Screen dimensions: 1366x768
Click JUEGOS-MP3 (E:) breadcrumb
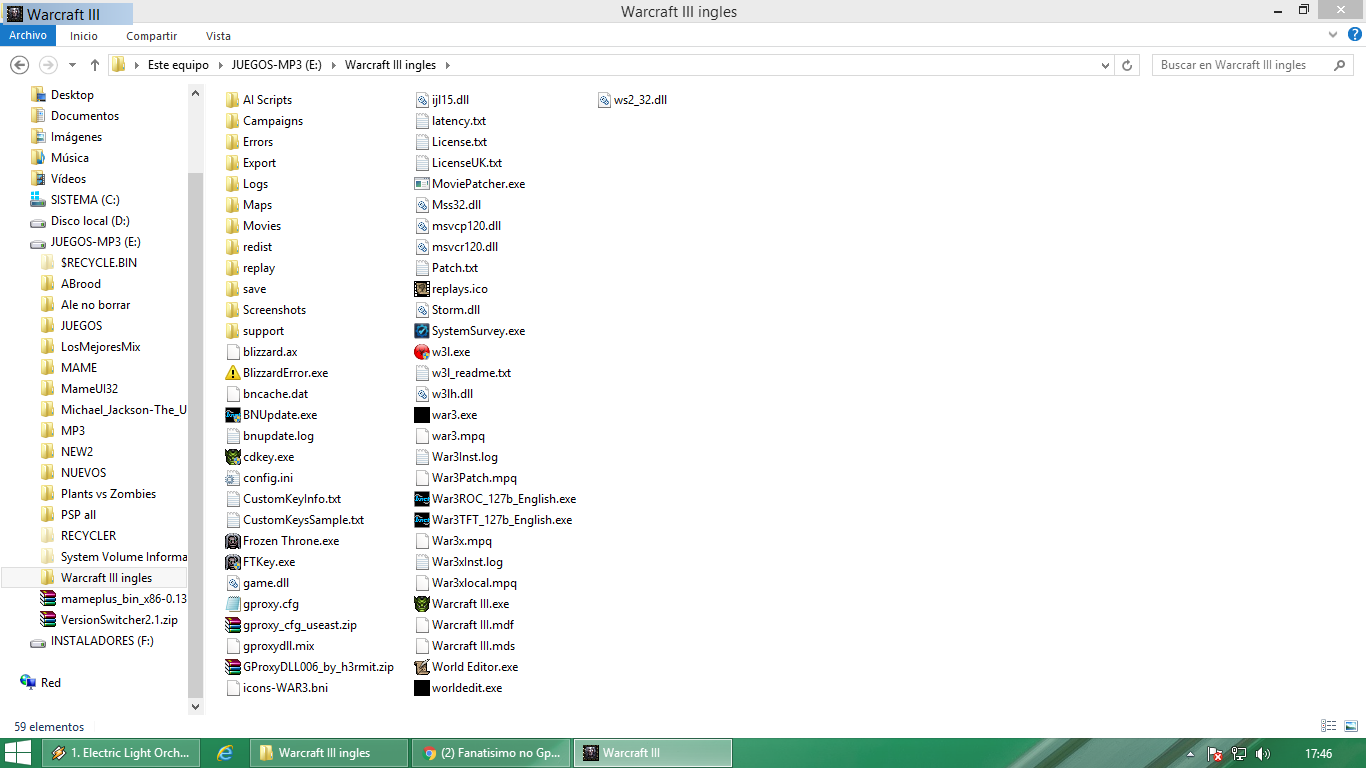coord(278,65)
